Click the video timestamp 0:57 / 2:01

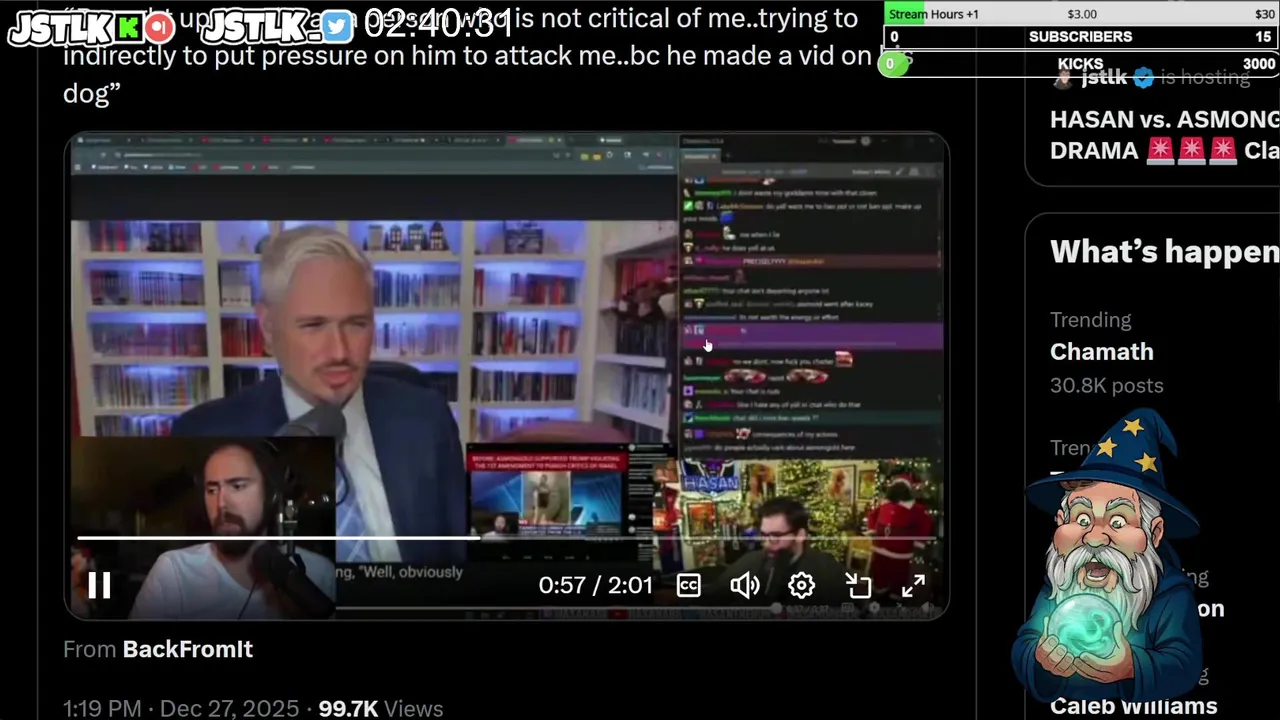pyautogui.click(x=595, y=585)
